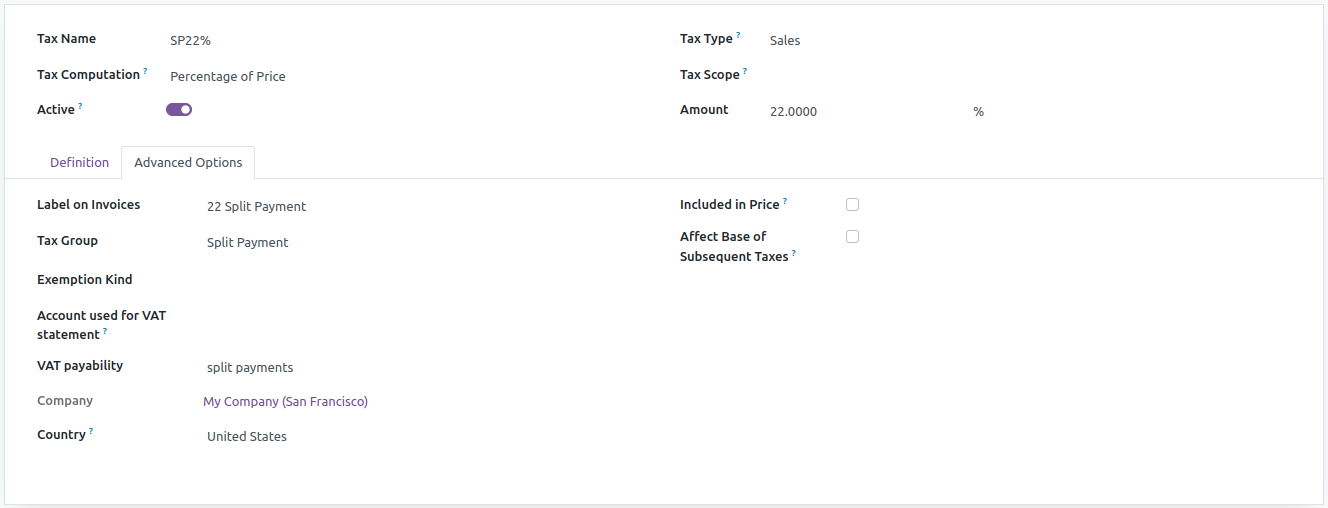1328x508 pixels.
Task: Open the help tooltip beside Tax Computation
Action: 145,71
